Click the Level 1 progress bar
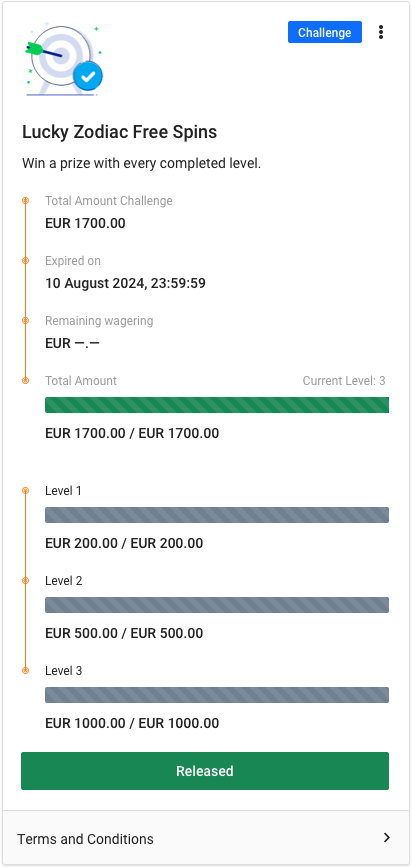The width and height of the screenshot is (412, 868). (217, 515)
